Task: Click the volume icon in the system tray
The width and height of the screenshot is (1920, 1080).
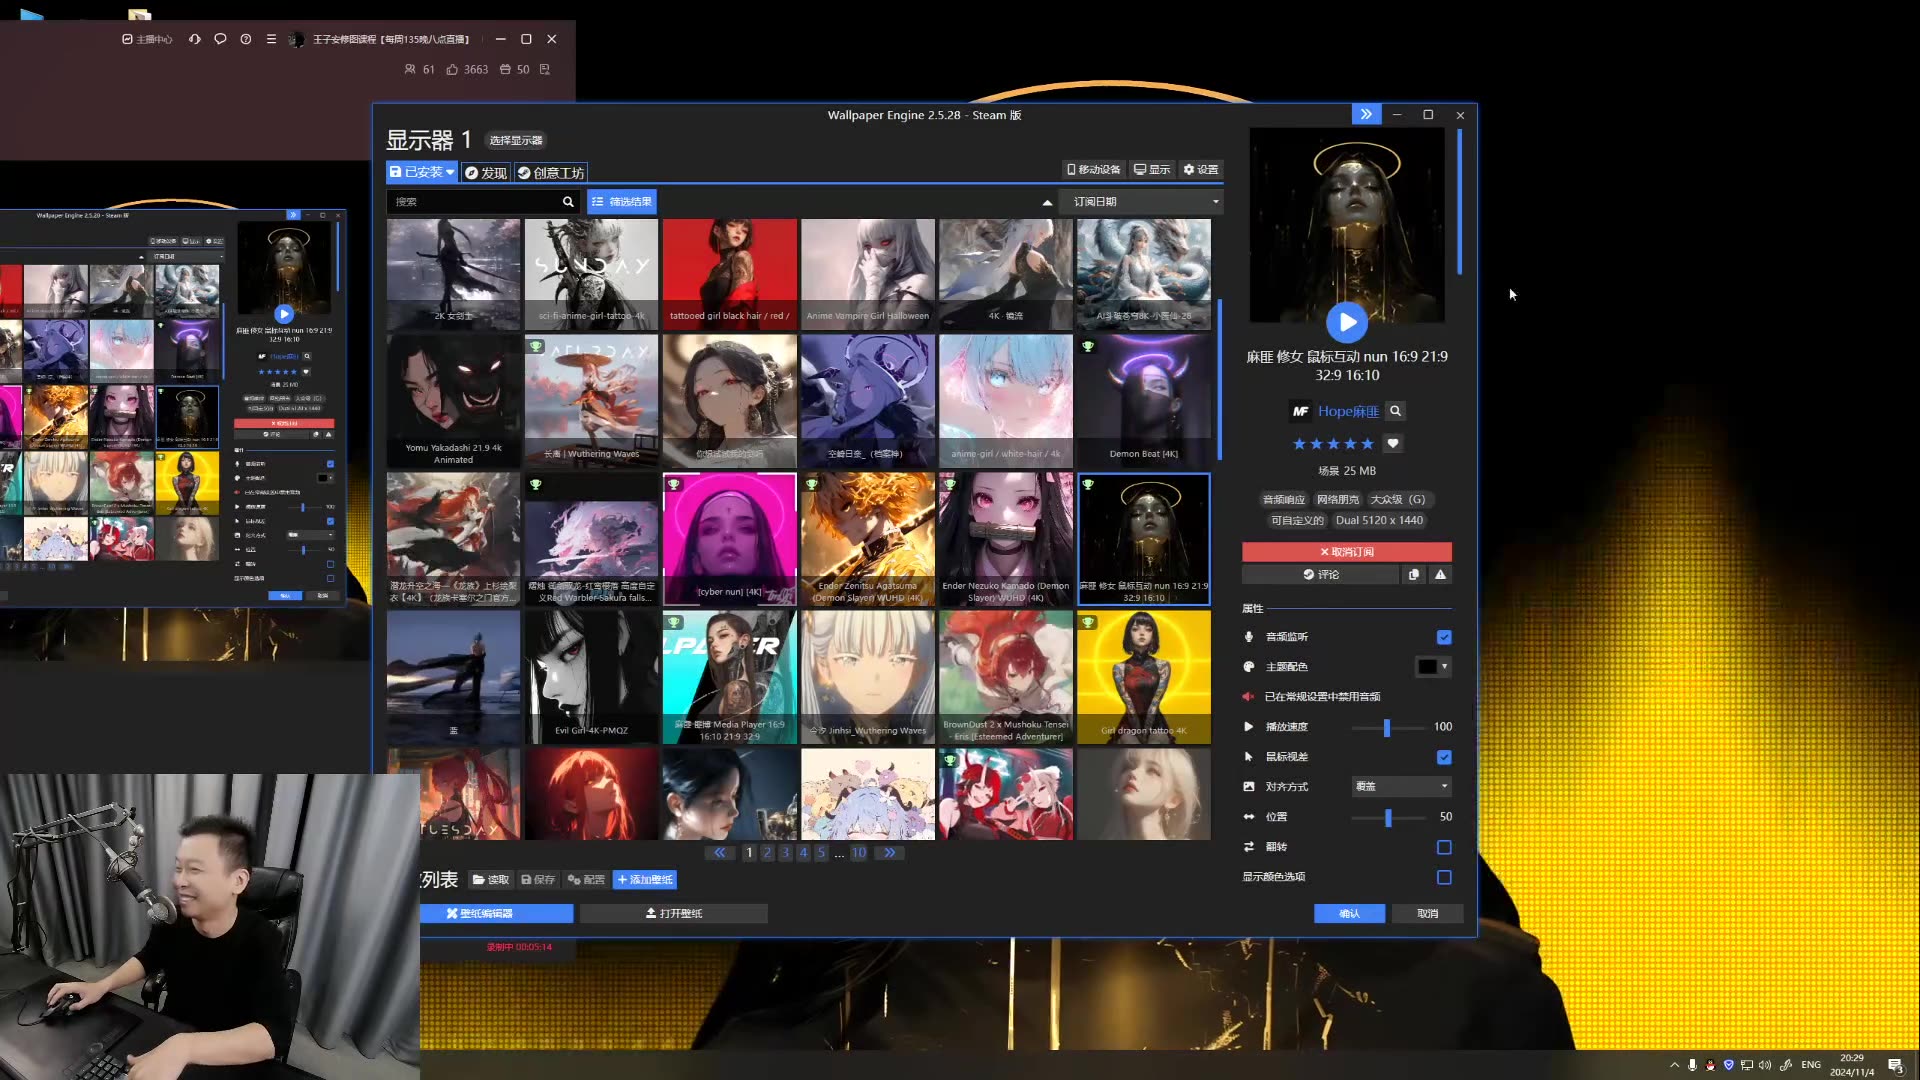Action: (x=1765, y=1065)
